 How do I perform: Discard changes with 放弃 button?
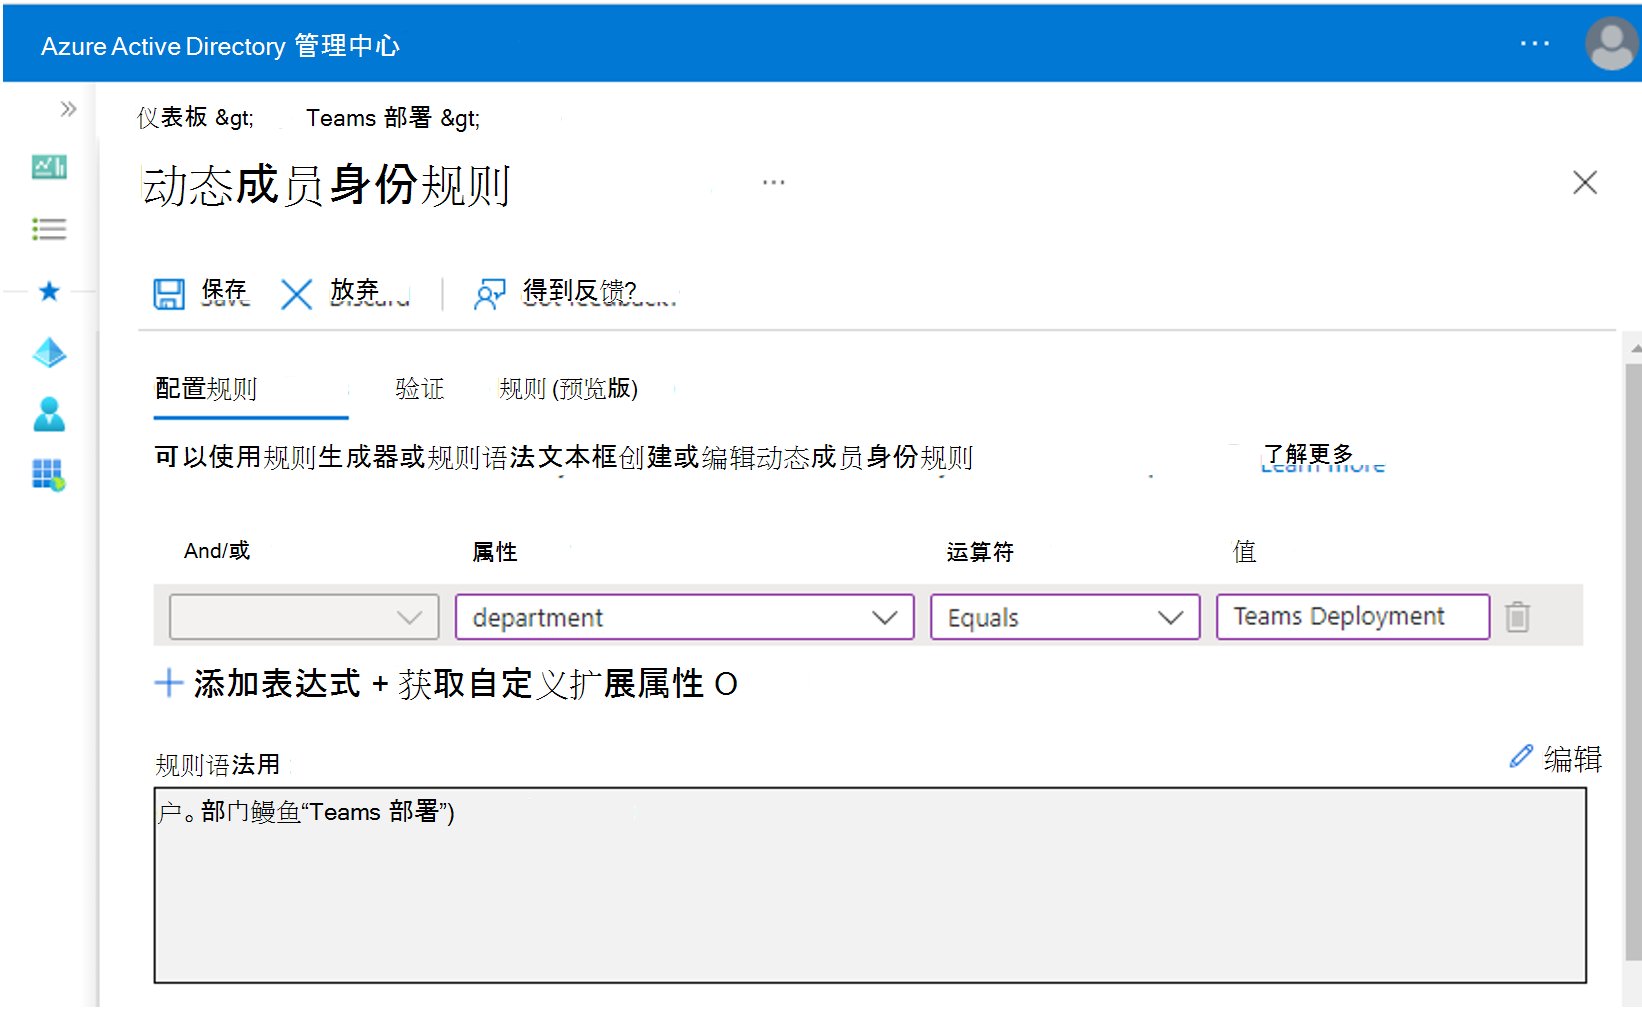tap(345, 293)
